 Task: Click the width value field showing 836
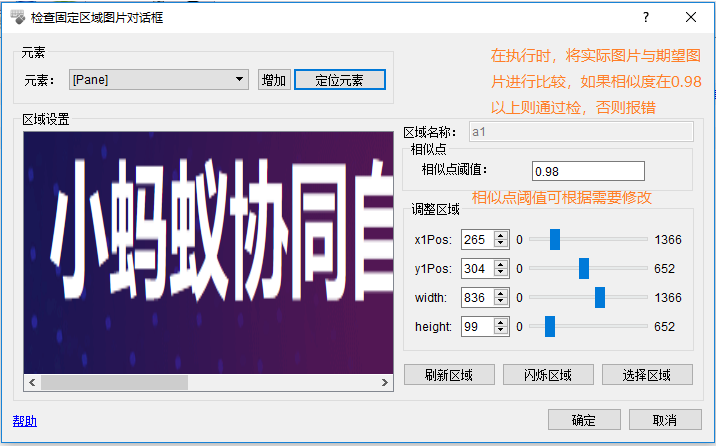point(477,298)
